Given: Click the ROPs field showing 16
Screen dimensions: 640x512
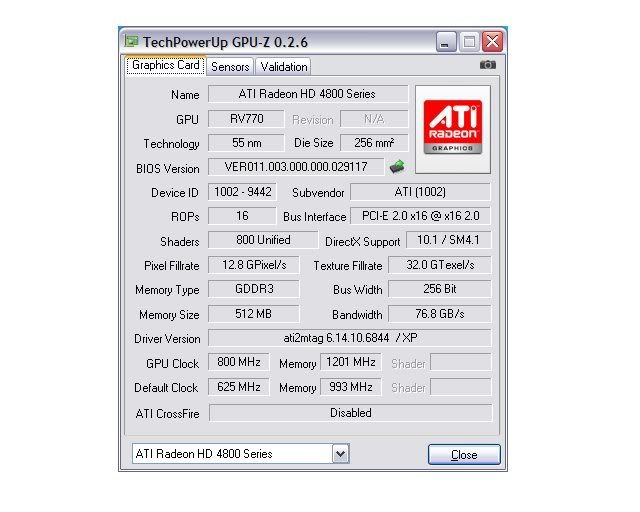Looking at the screenshot, I should pos(242,216).
